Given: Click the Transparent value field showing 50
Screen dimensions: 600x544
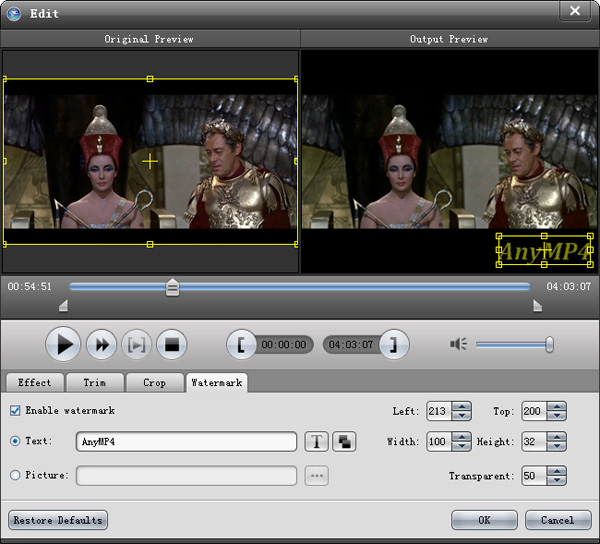Looking at the screenshot, I should (x=534, y=476).
